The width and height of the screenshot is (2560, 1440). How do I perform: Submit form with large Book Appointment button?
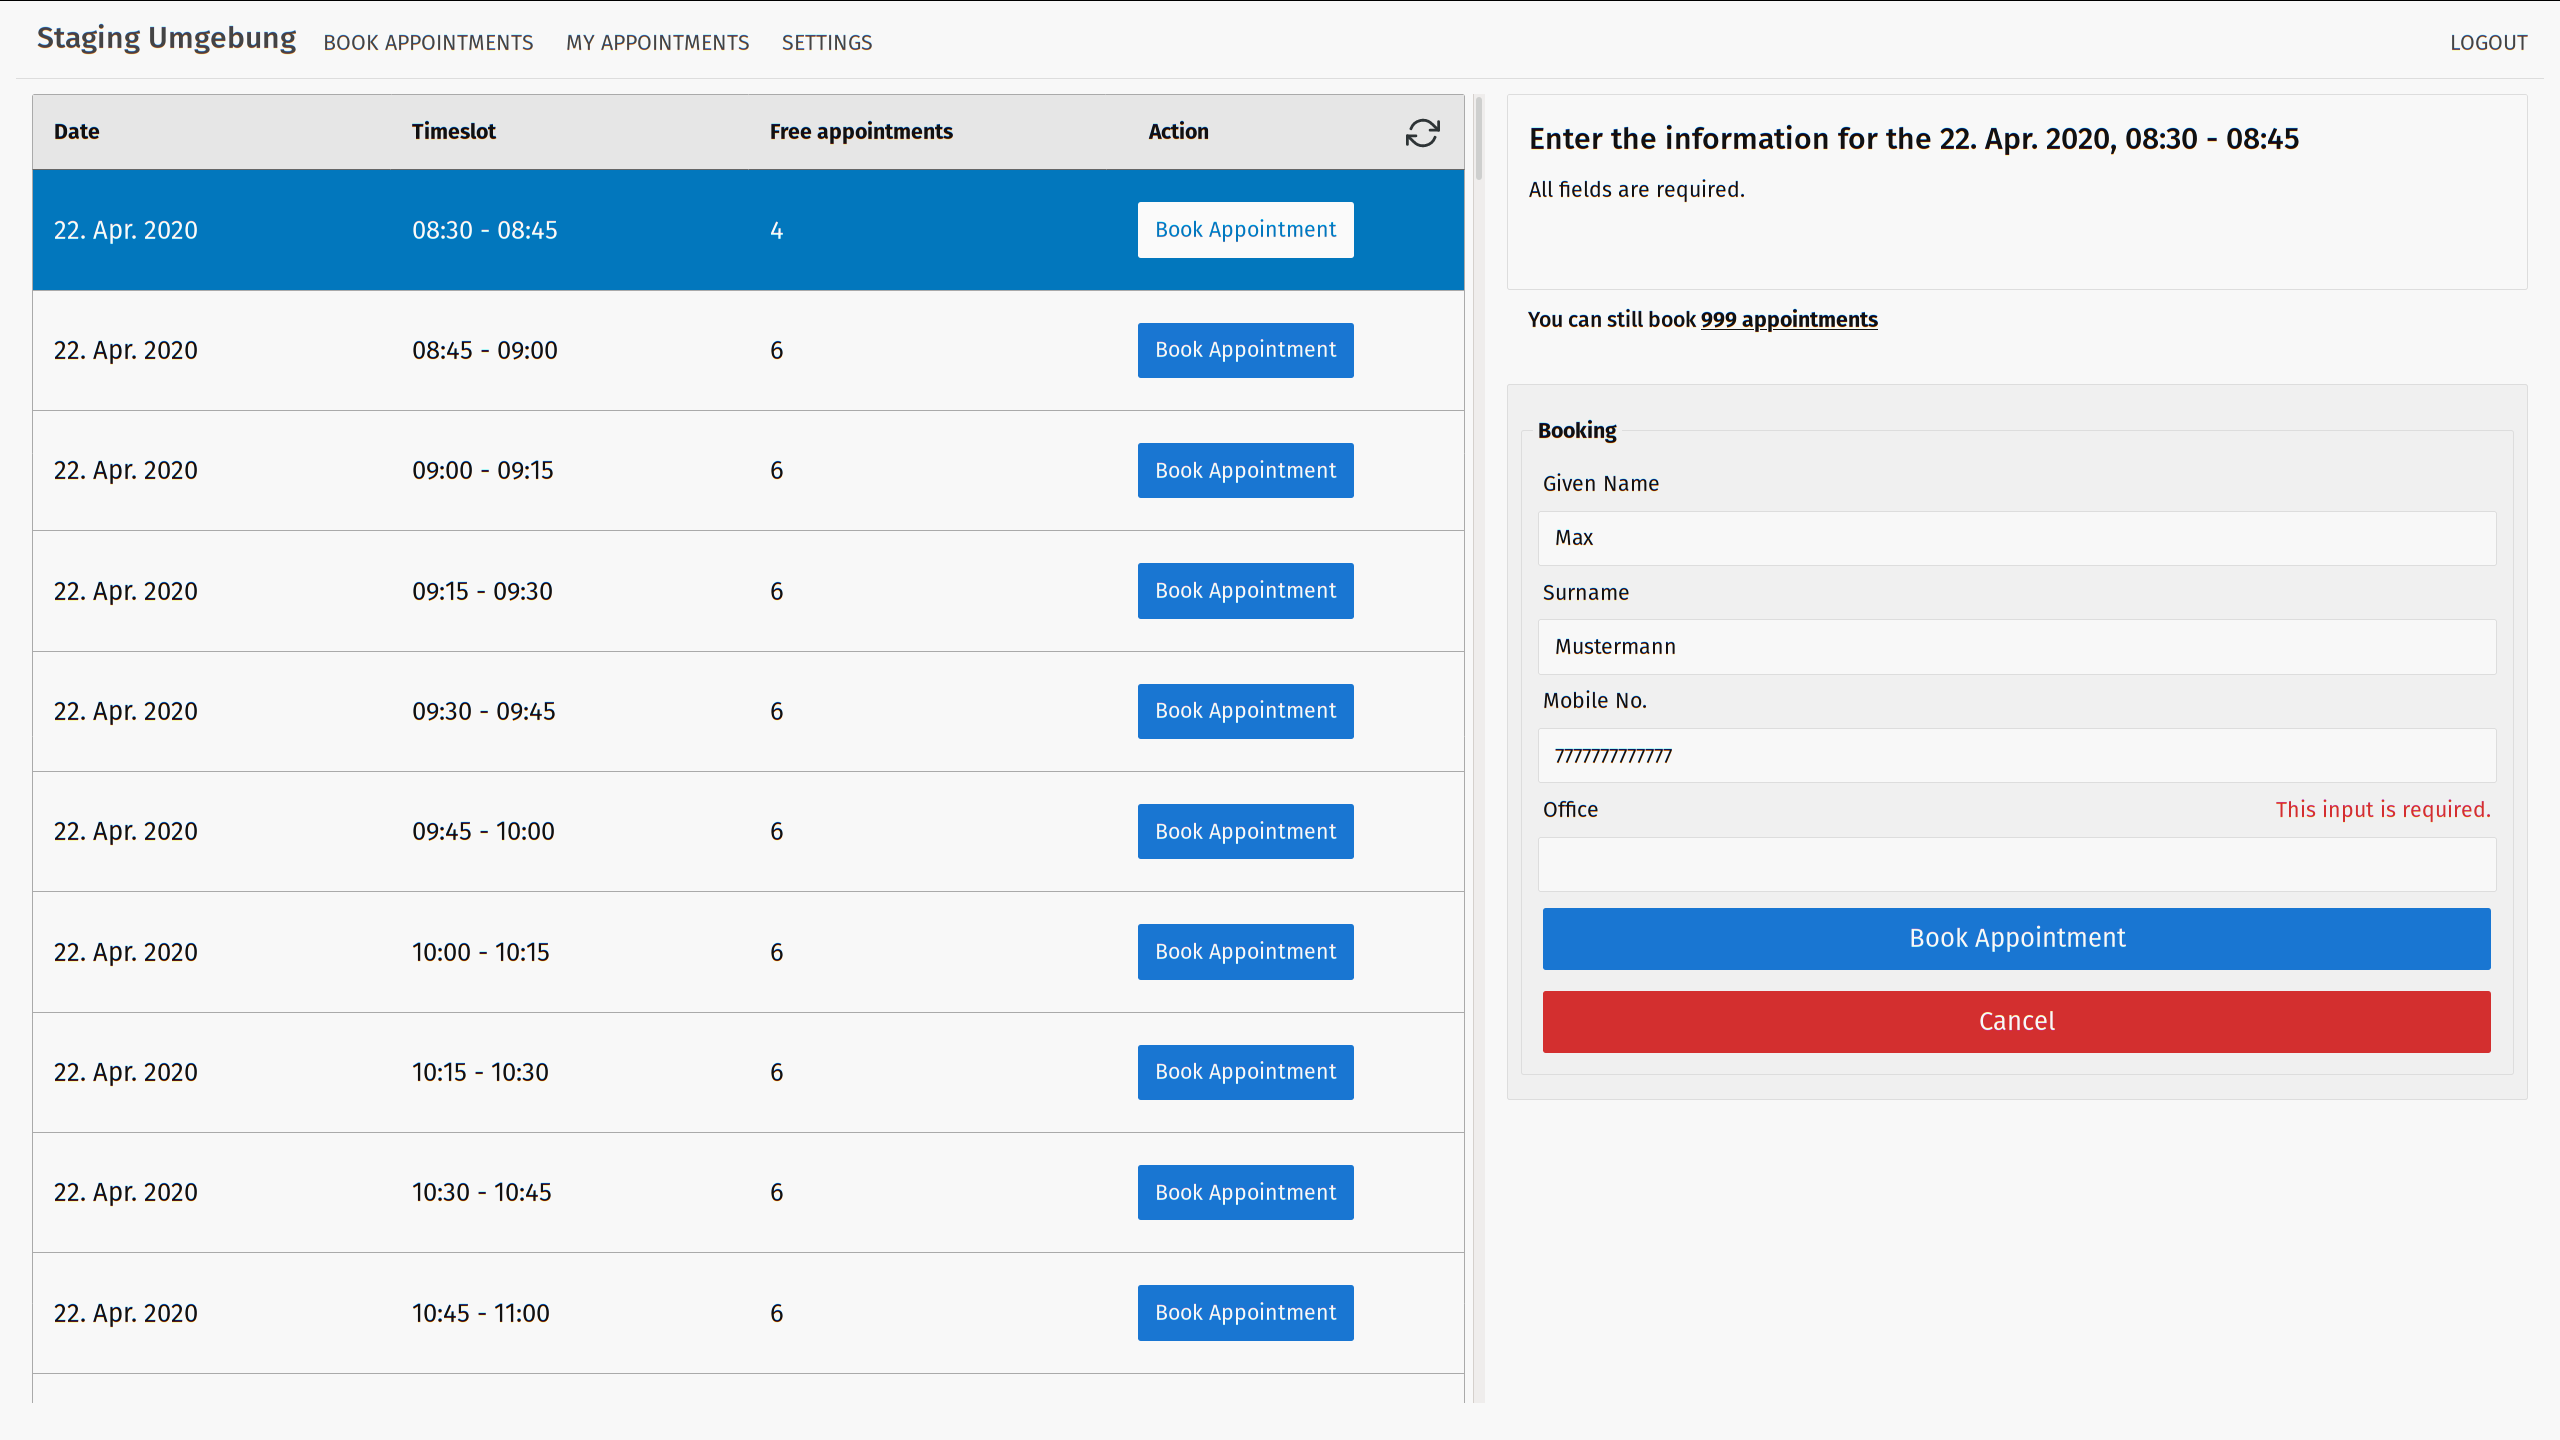2016,938
